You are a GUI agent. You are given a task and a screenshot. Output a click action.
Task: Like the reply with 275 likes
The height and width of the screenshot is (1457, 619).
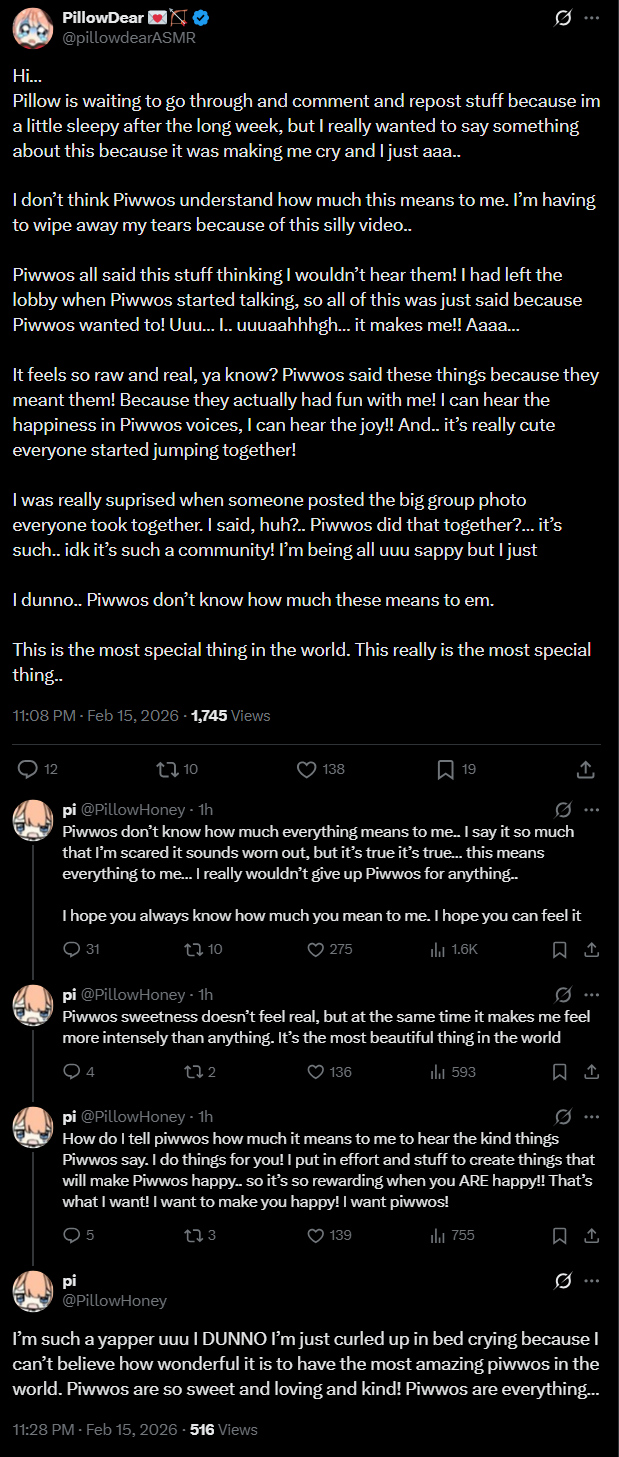pyautogui.click(x=315, y=949)
